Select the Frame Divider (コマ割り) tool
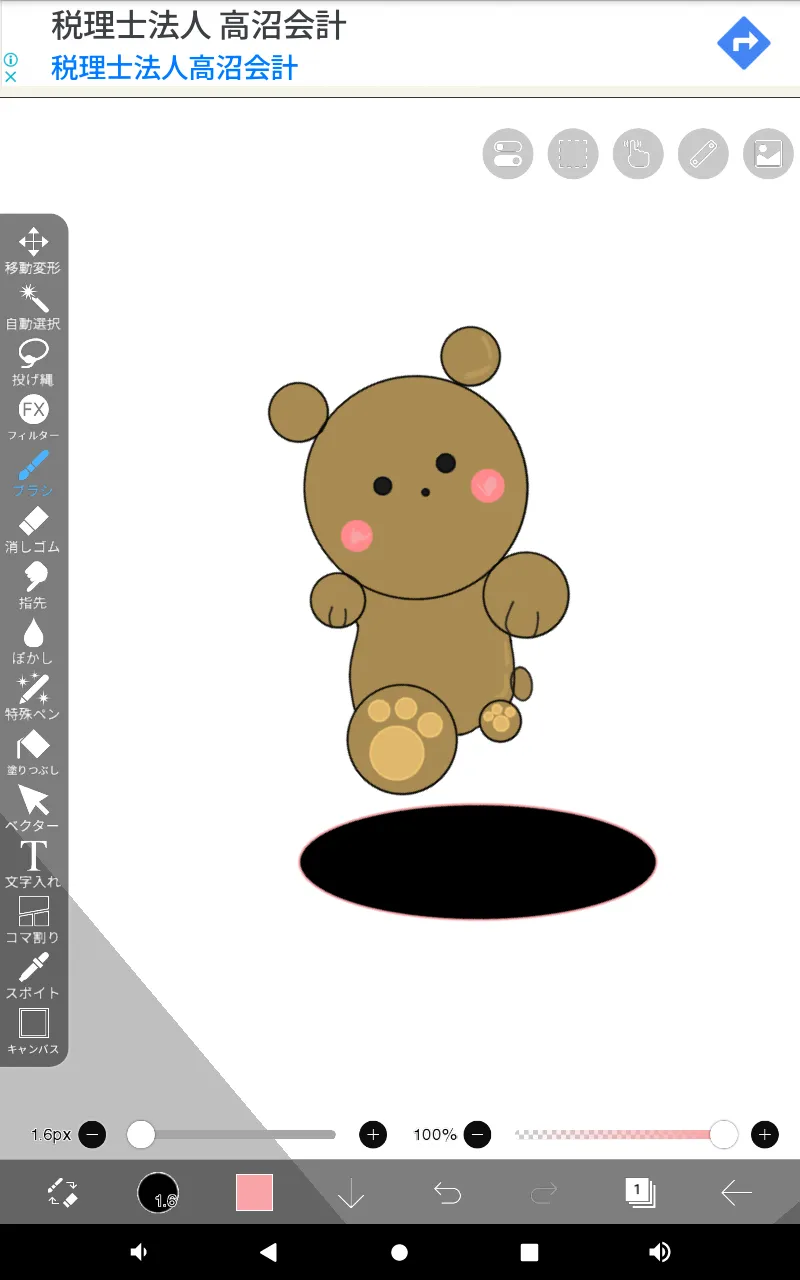This screenshot has height=1280, width=800. point(33,921)
